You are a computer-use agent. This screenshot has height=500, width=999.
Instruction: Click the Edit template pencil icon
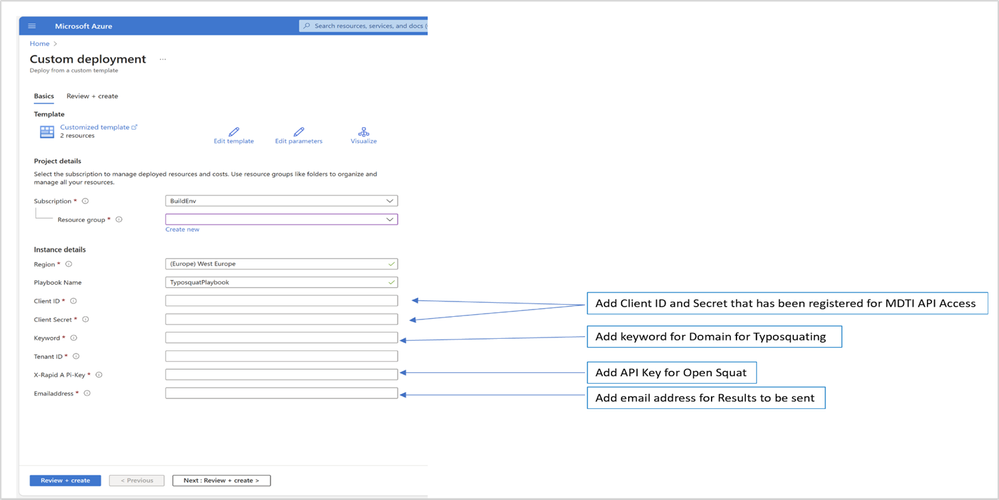click(234, 132)
